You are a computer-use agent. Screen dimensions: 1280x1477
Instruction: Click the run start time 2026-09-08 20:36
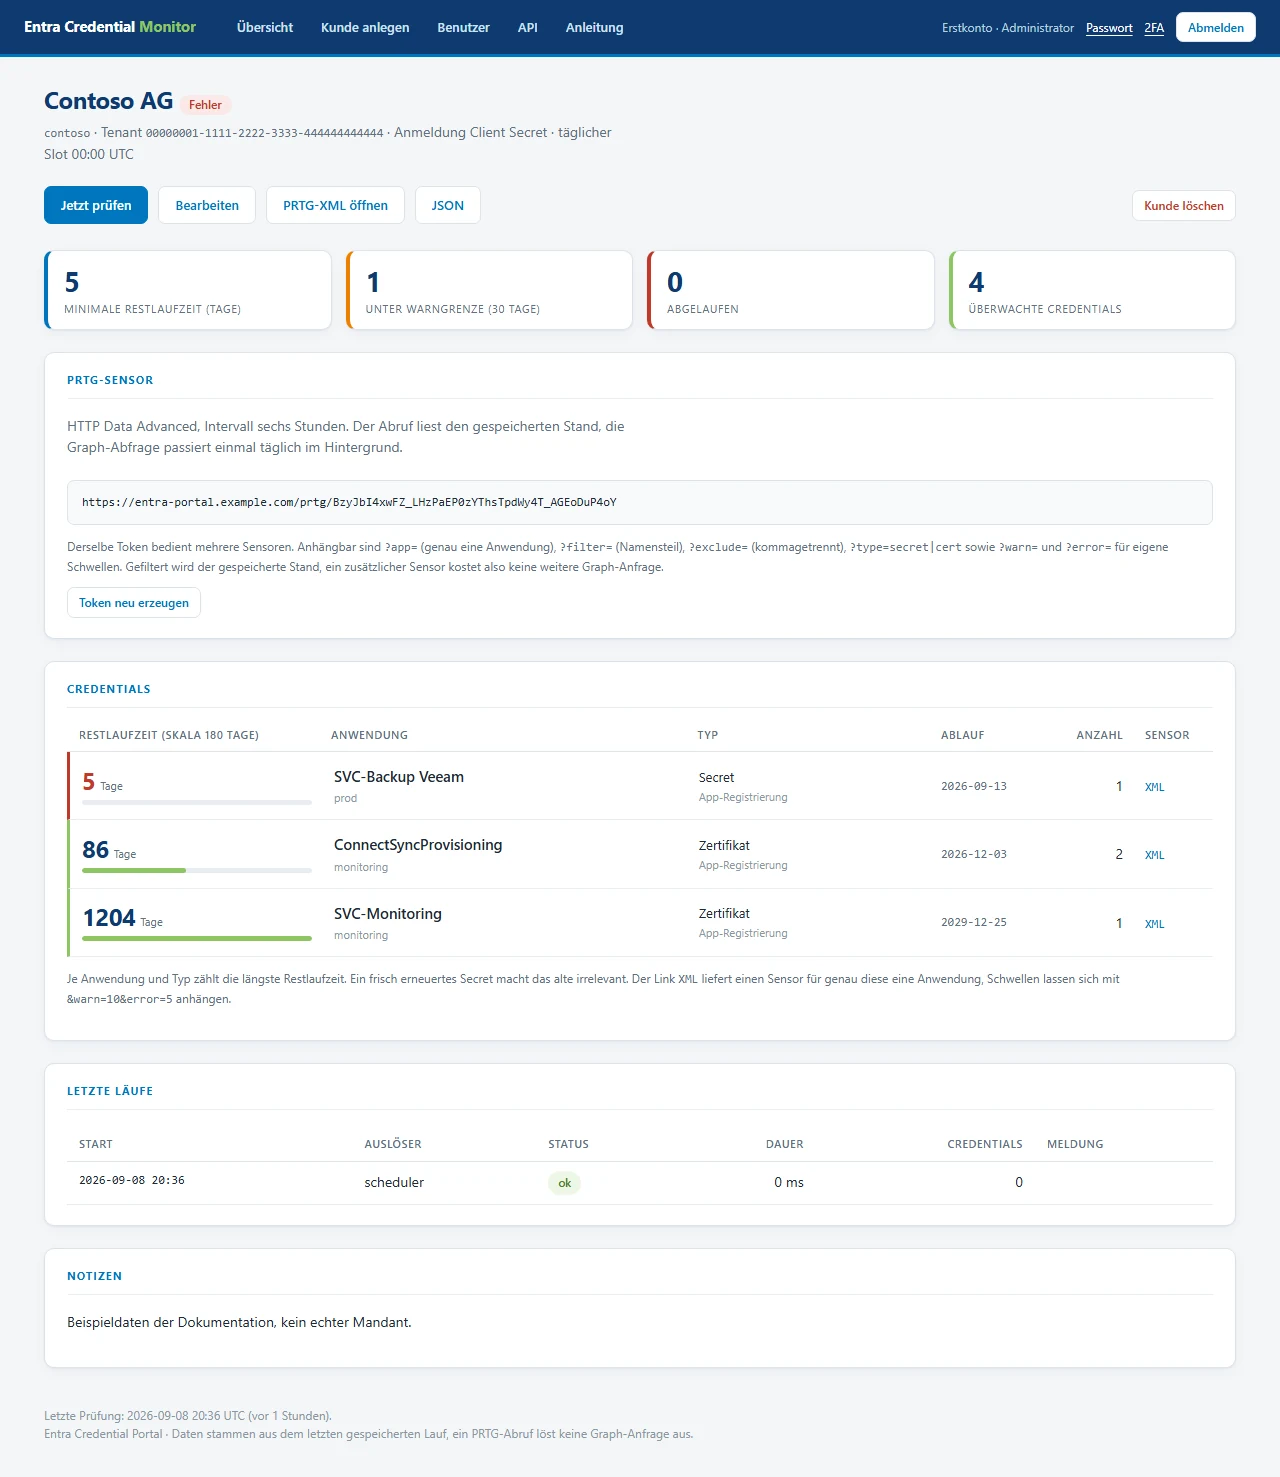(x=132, y=1180)
